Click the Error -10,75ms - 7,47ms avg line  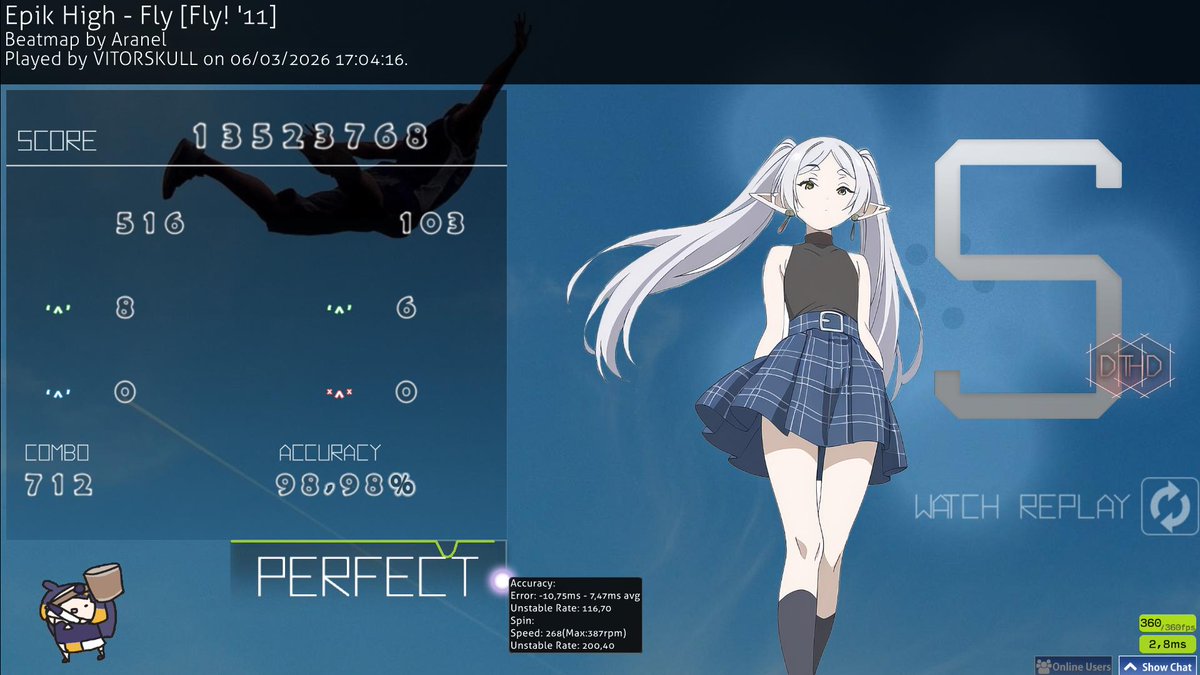(x=575, y=595)
